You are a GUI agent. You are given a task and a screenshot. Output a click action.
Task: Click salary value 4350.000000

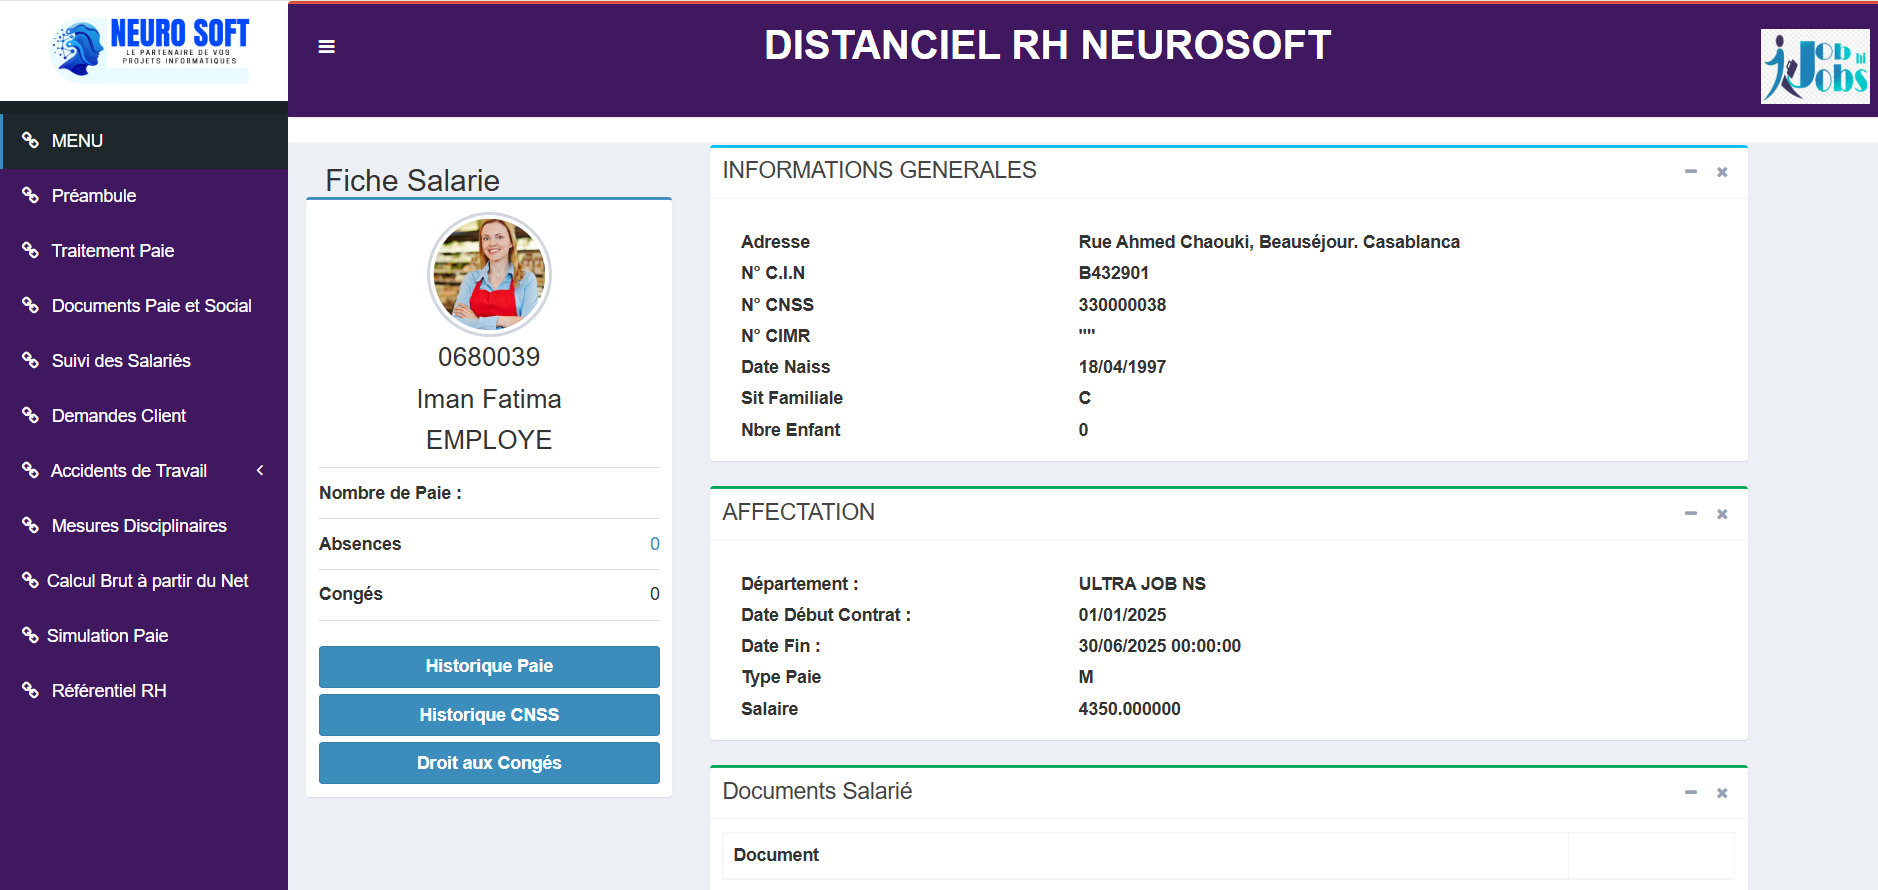[1129, 709]
